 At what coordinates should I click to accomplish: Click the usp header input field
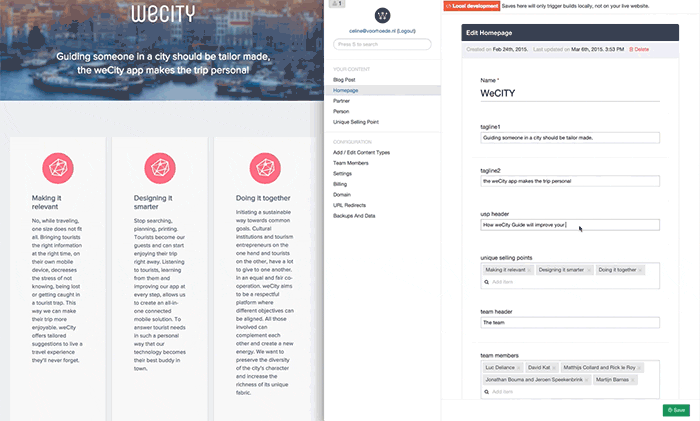(x=570, y=225)
